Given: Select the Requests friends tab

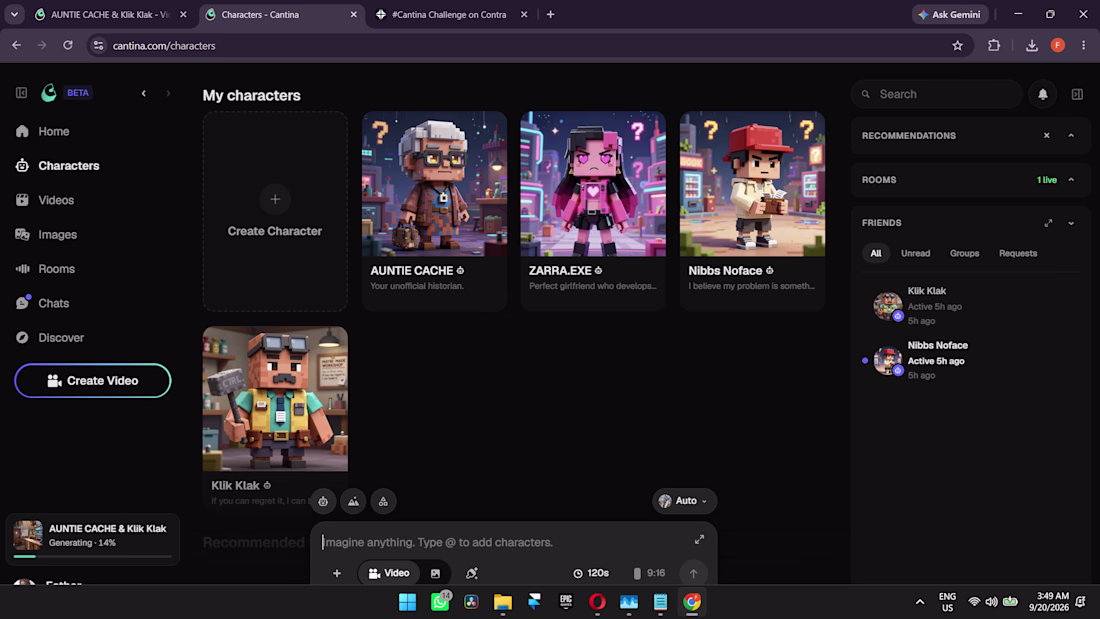Looking at the screenshot, I should 1018,253.
